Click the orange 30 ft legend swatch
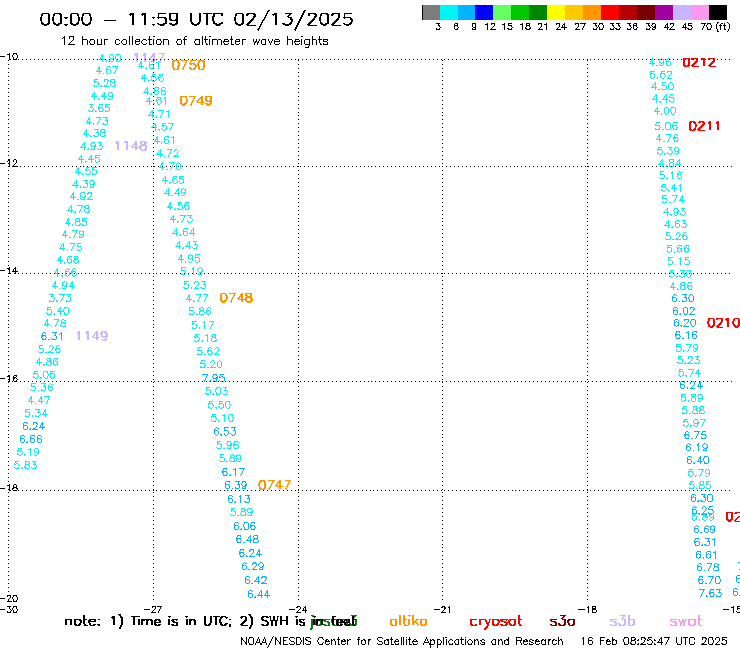 pos(592,12)
